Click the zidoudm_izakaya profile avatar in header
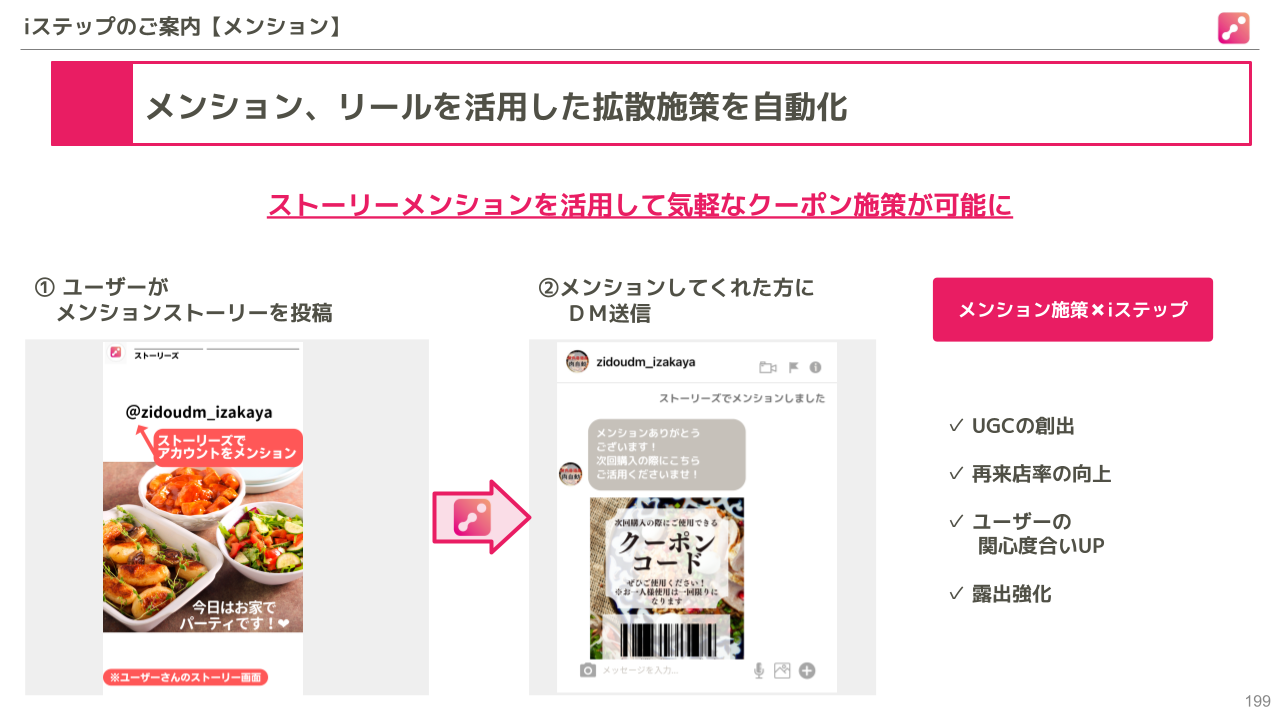The width and height of the screenshot is (1280, 720). tap(577, 362)
